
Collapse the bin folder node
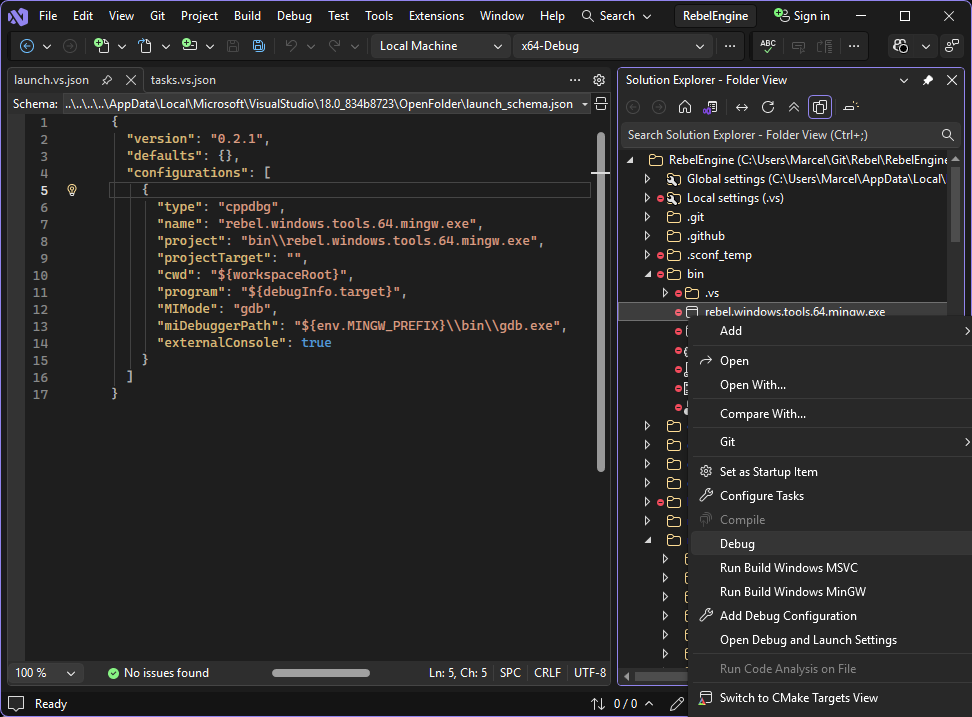pyautogui.click(x=648, y=274)
